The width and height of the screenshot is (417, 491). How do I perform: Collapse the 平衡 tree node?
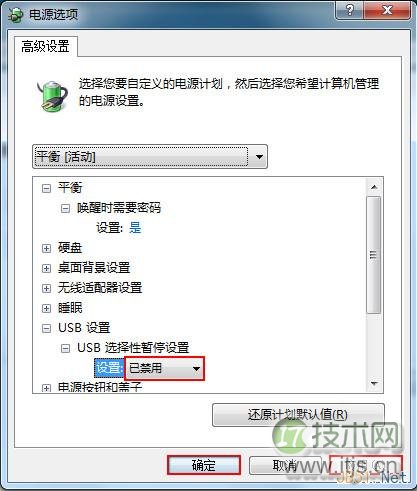[46, 189]
